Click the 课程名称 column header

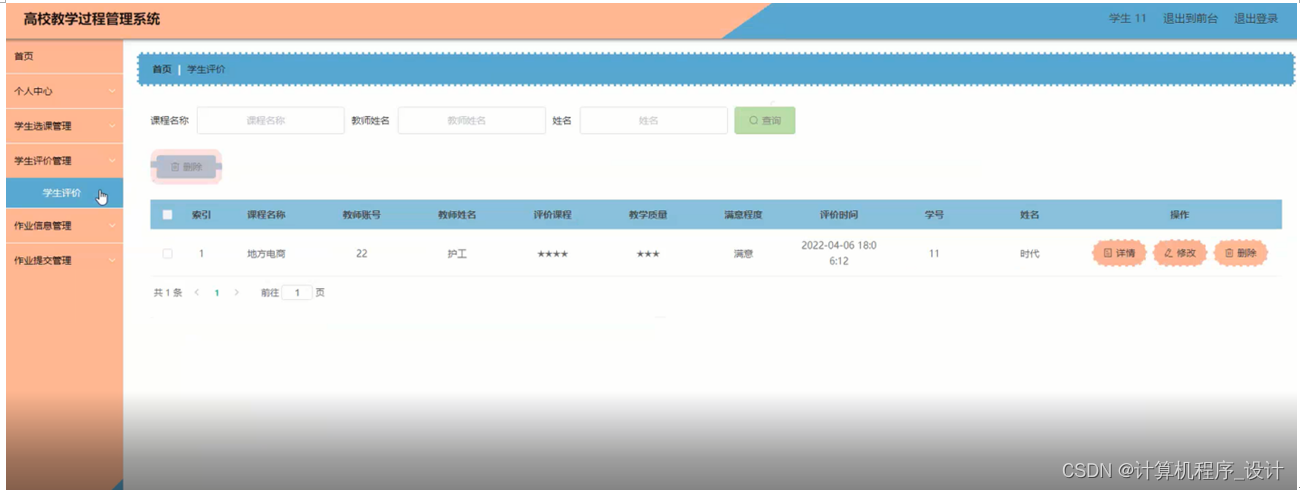pyautogui.click(x=266, y=215)
